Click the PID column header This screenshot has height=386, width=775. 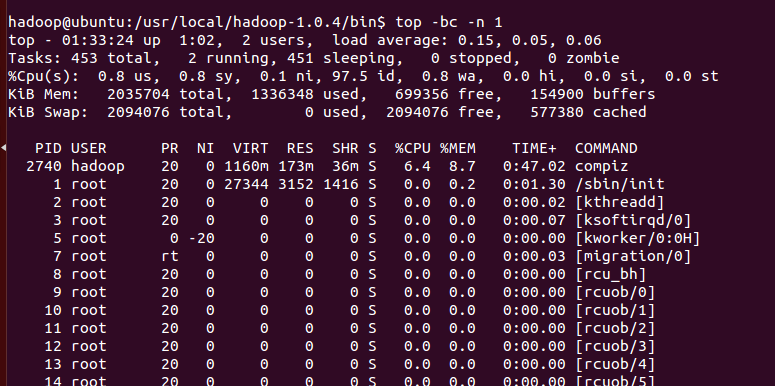tap(48, 148)
